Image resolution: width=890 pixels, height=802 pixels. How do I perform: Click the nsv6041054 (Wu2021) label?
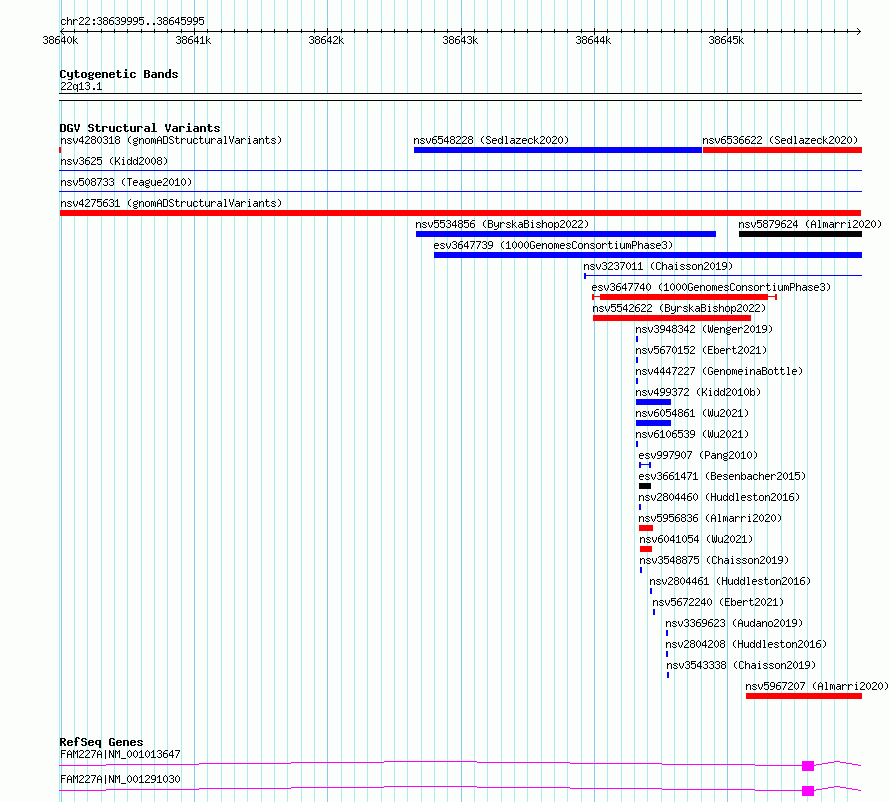pyautogui.click(x=696, y=539)
